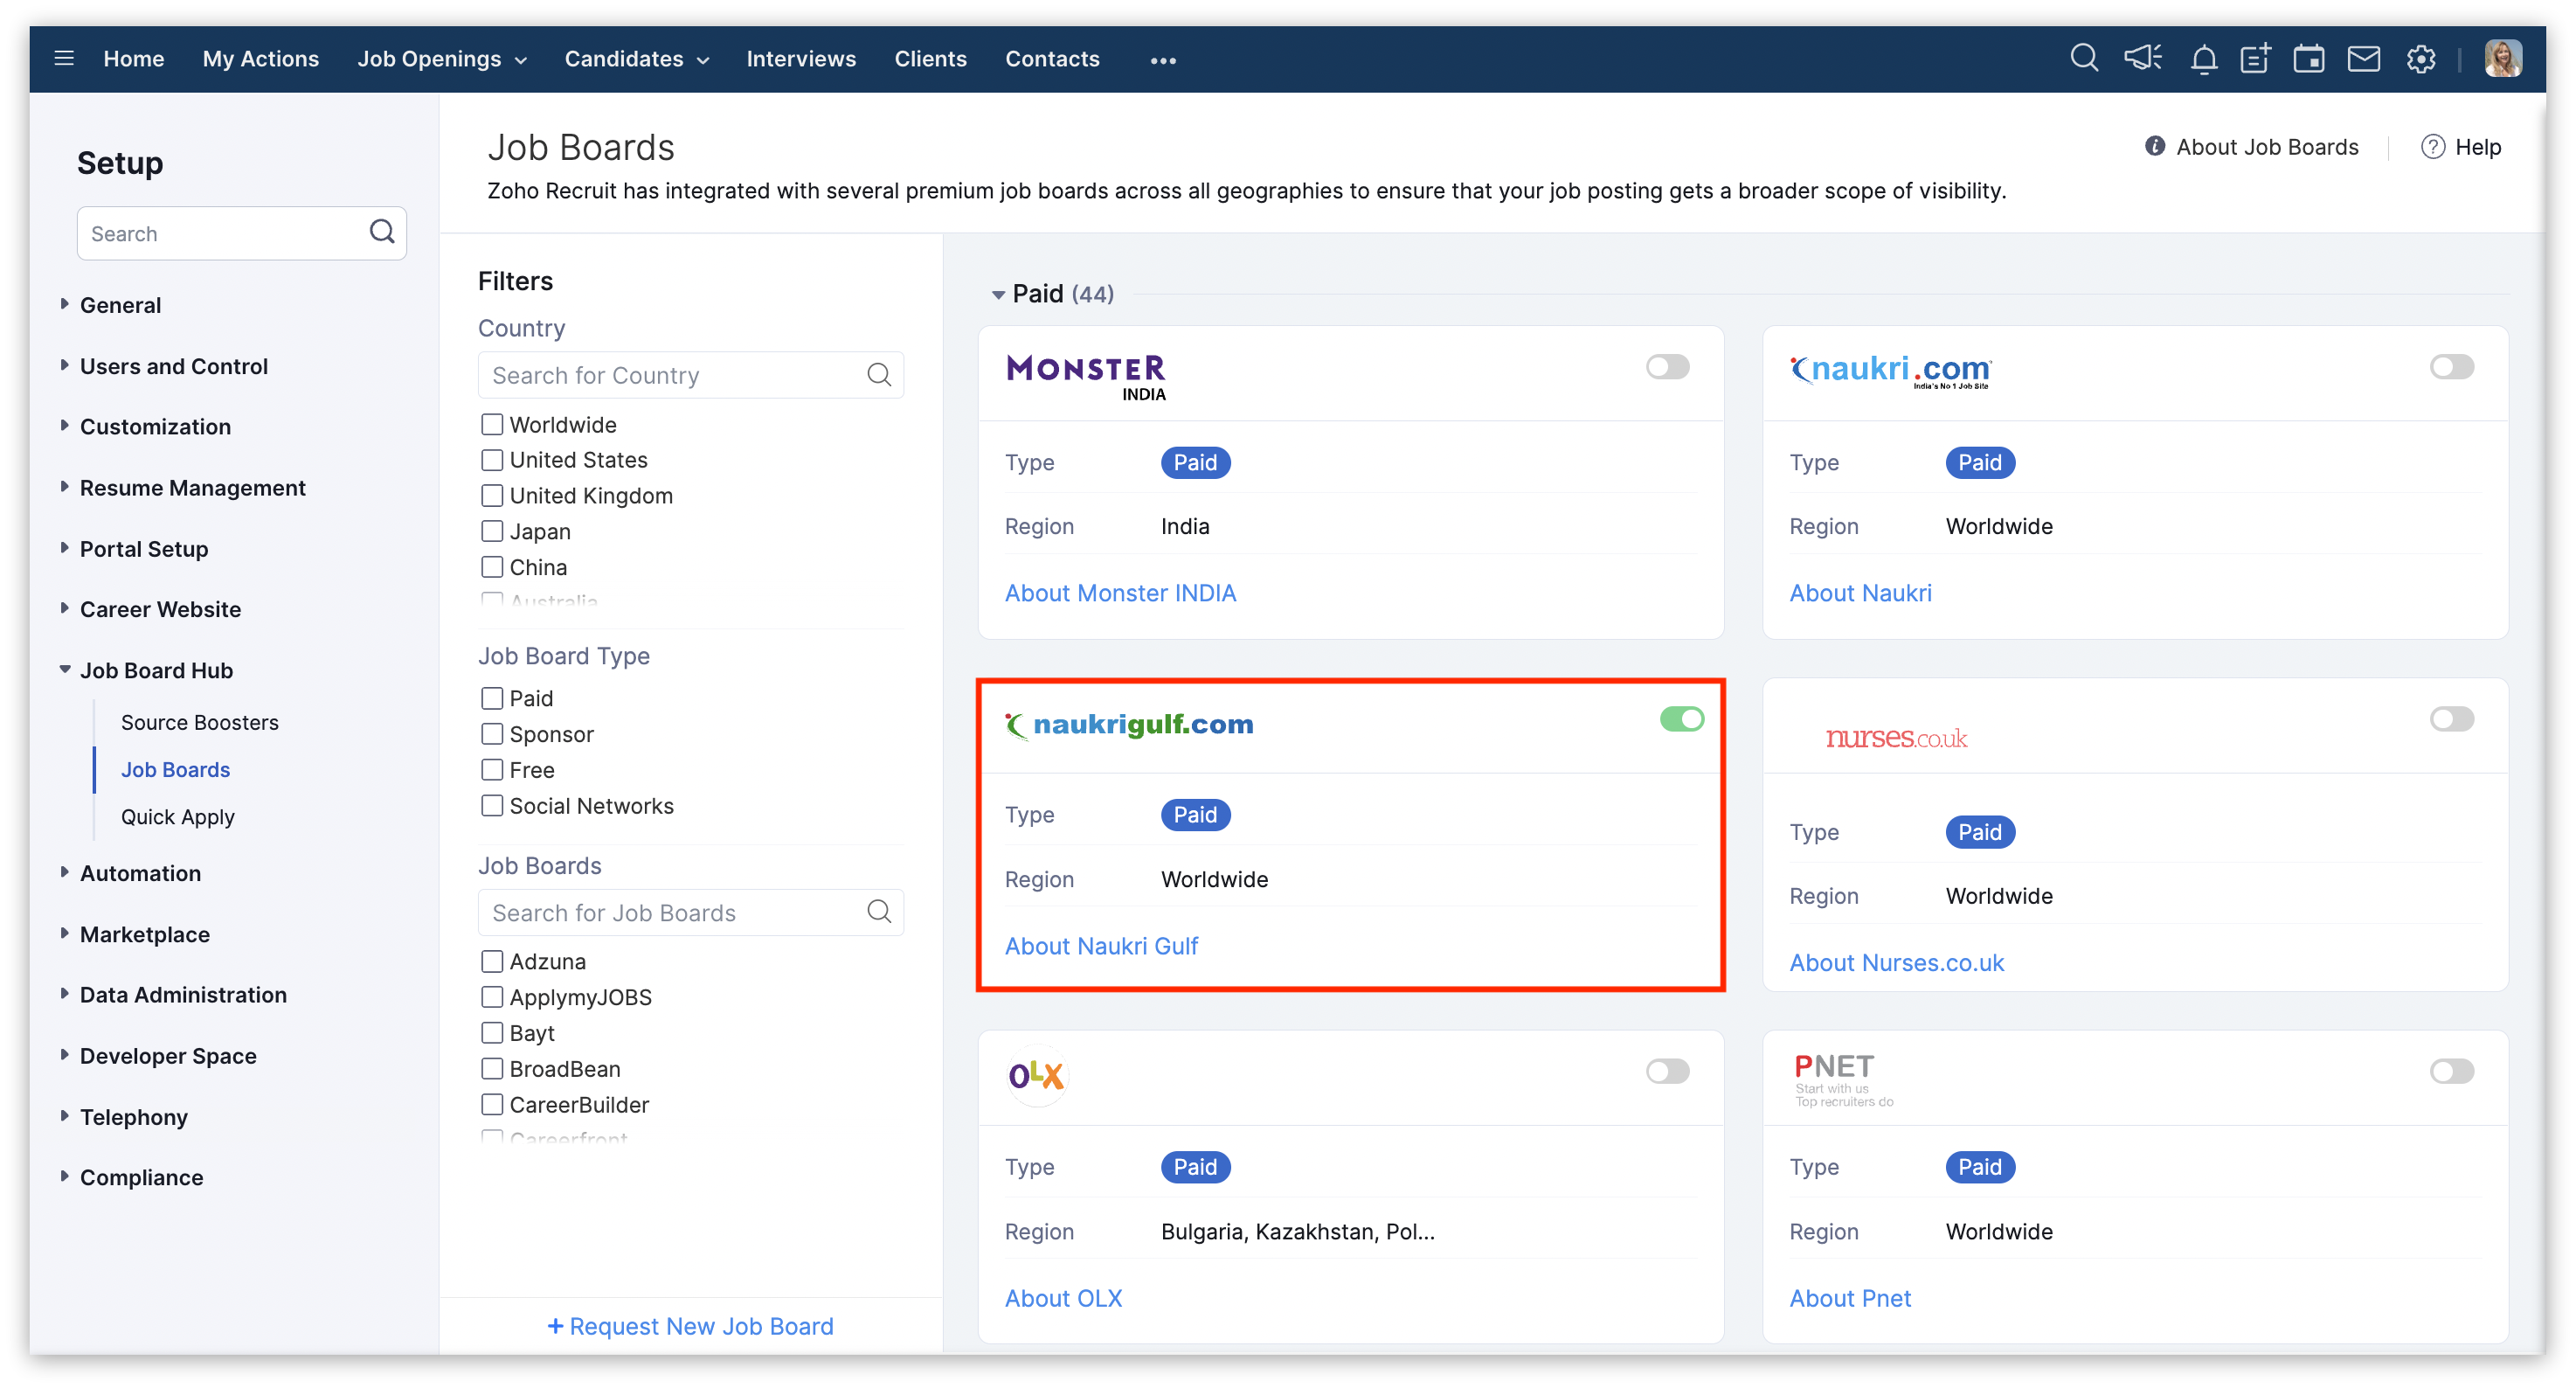Open the mail envelope icon

(x=2363, y=59)
